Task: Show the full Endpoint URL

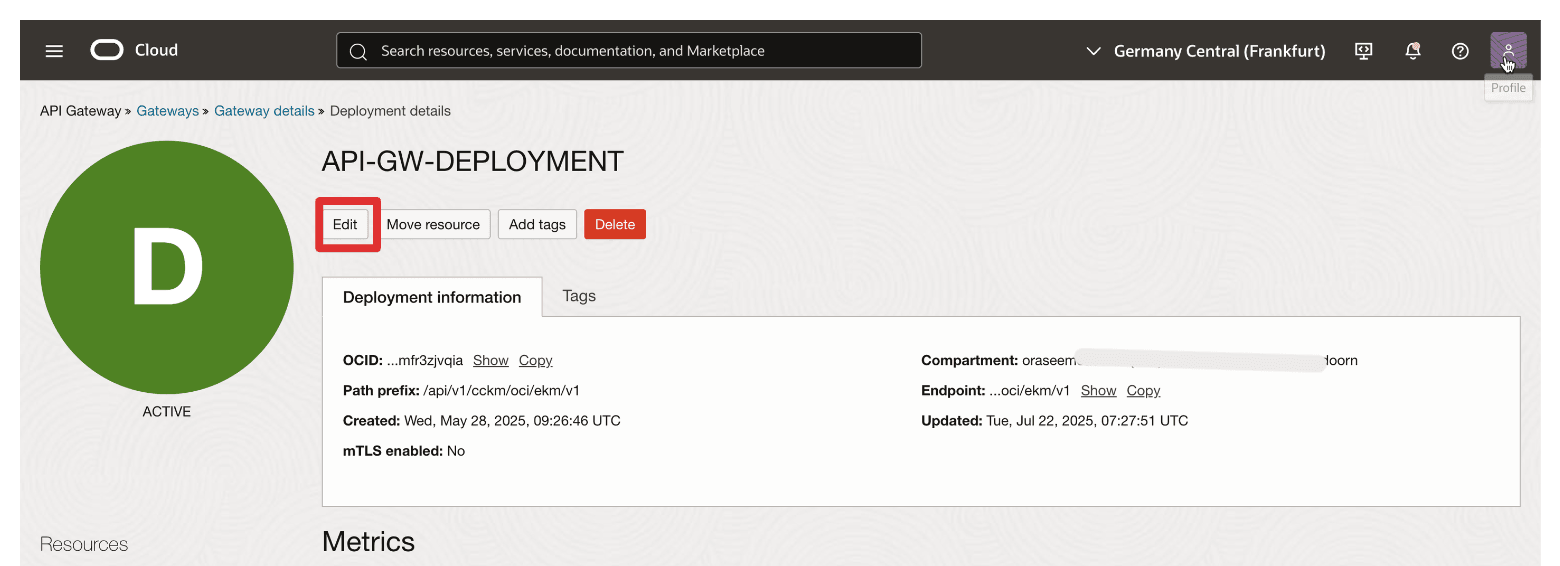Action: [1098, 390]
